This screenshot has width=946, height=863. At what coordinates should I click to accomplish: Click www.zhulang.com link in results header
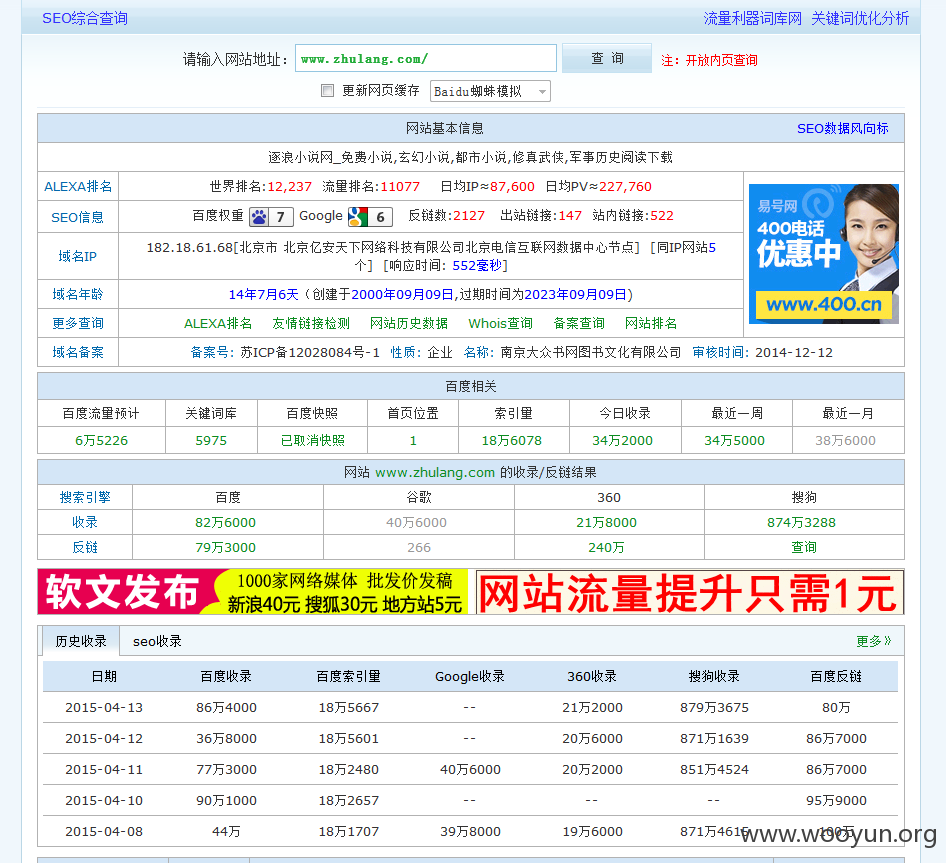coord(435,473)
